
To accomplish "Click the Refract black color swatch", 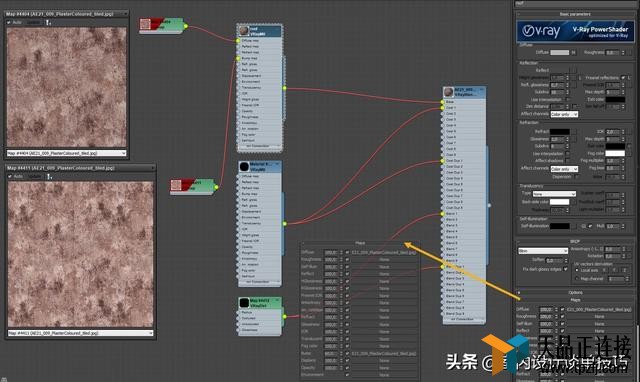I will (560, 131).
